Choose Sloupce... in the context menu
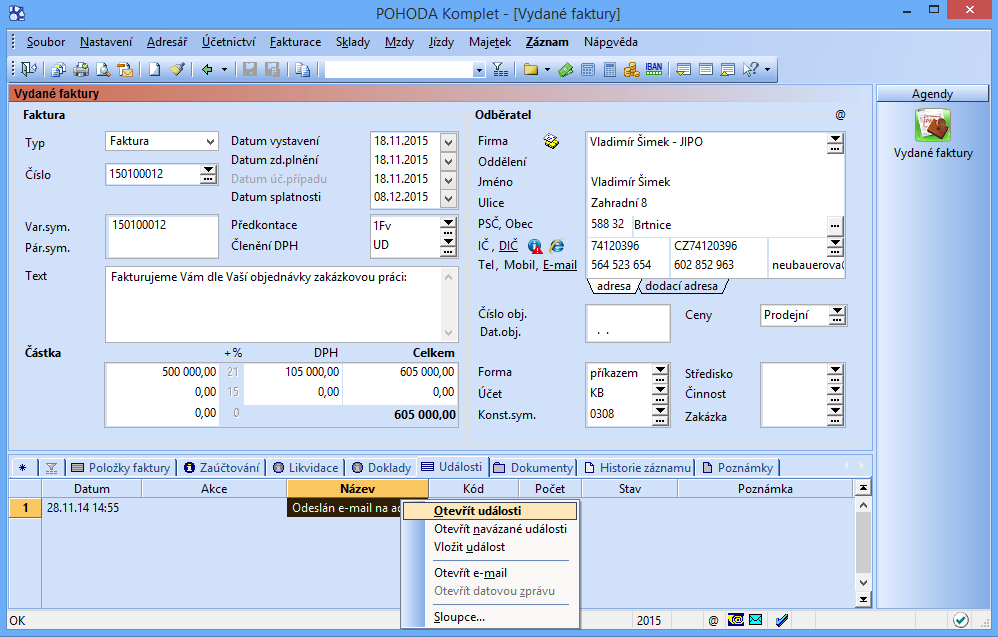This screenshot has width=998, height=637. point(490,617)
